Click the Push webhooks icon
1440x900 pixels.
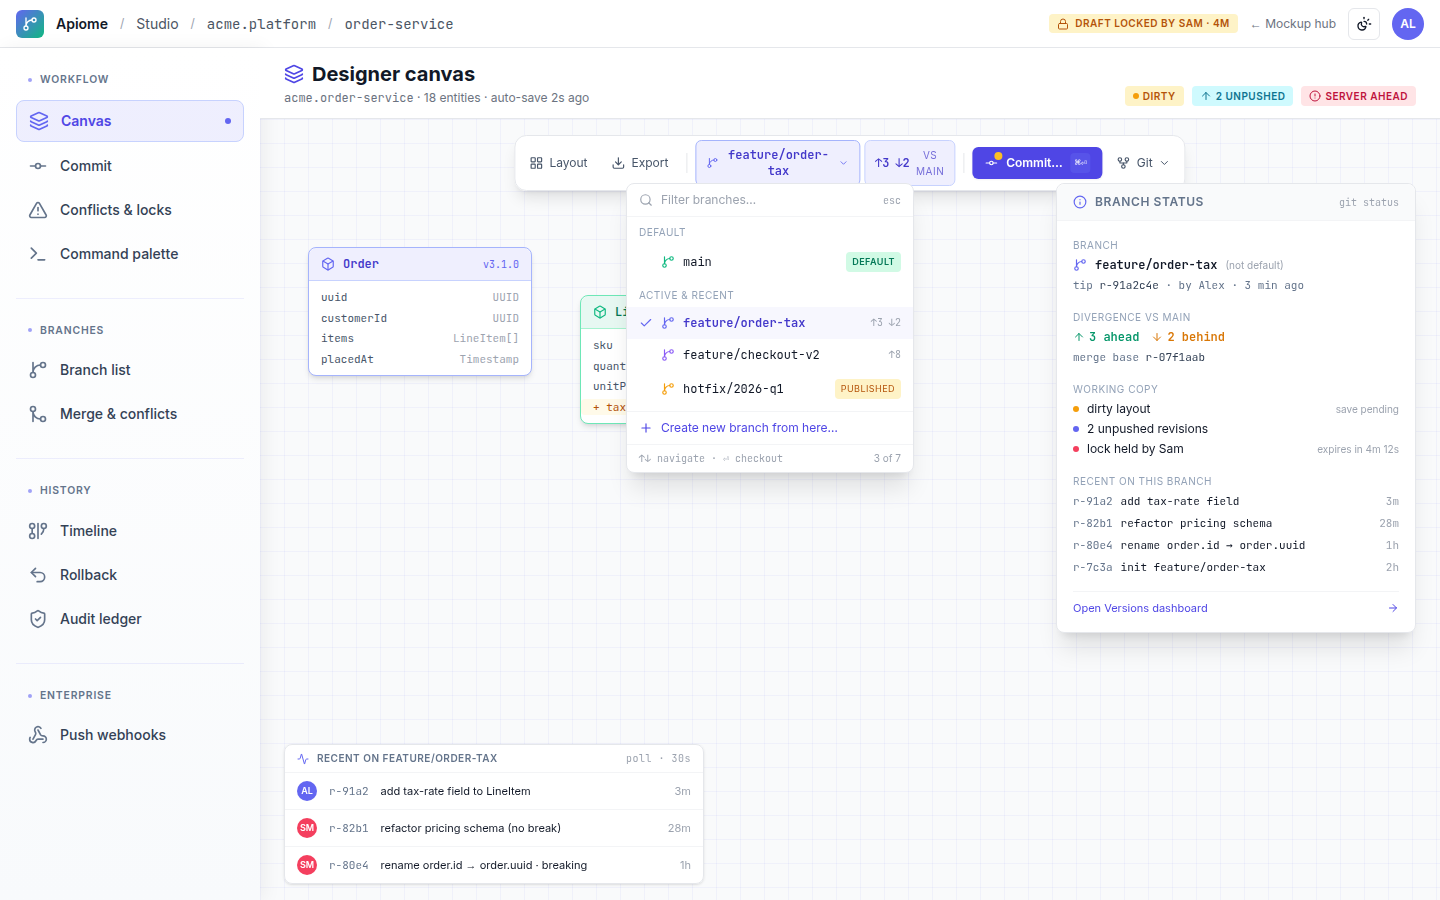click(38, 735)
